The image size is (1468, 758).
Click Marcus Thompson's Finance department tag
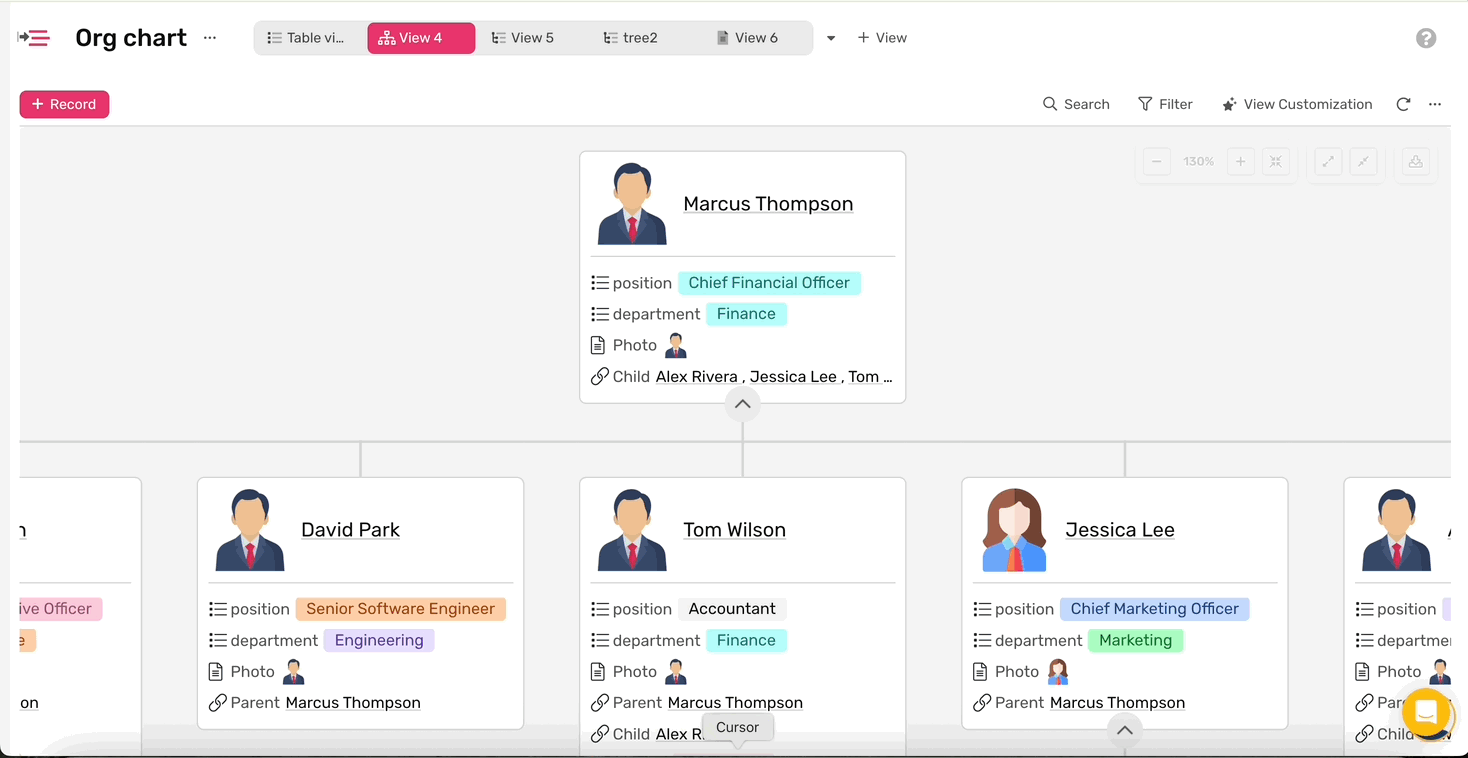[x=746, y=314]
